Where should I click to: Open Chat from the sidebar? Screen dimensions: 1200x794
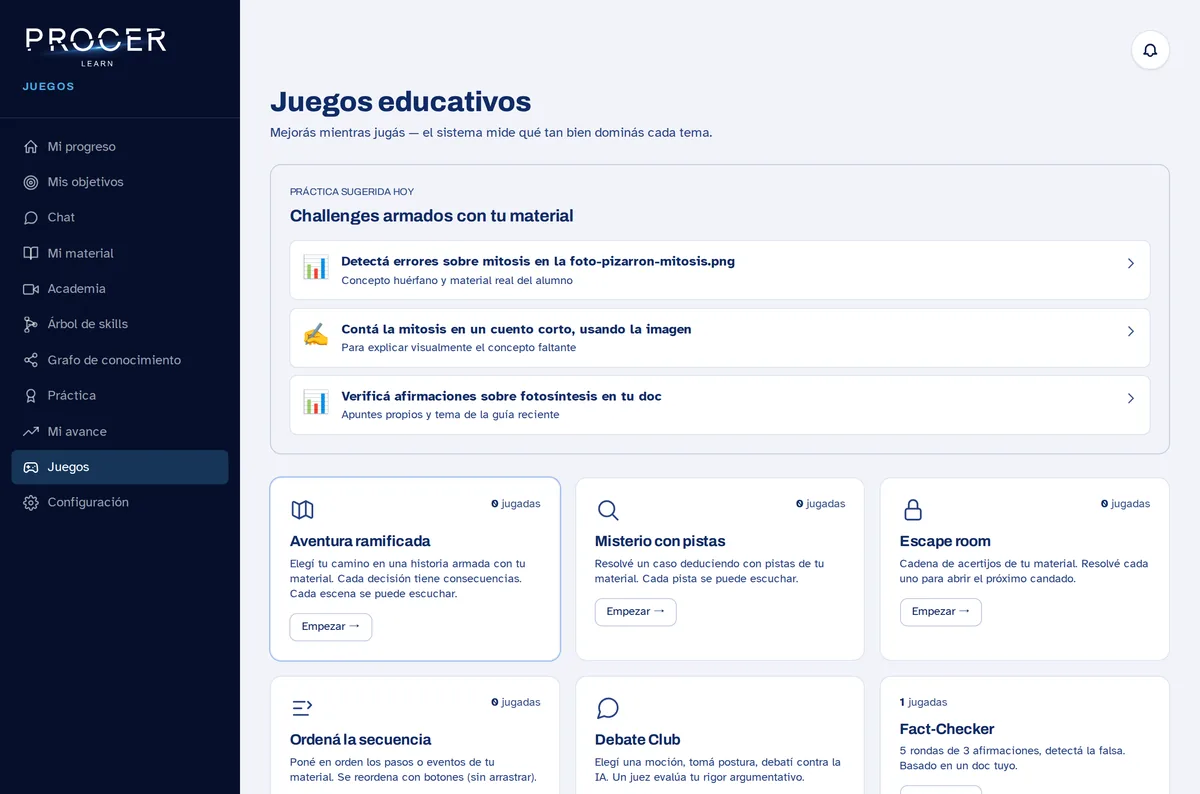120,218
